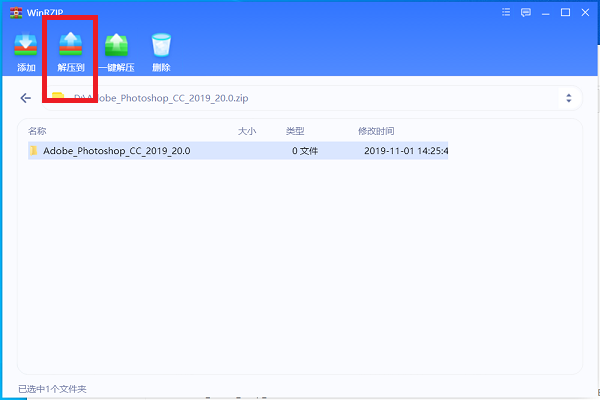This screenshot has height=400, width=600.
Task: Click the modified date 2019-11-01 cell
Action: [x=405, y=151]
